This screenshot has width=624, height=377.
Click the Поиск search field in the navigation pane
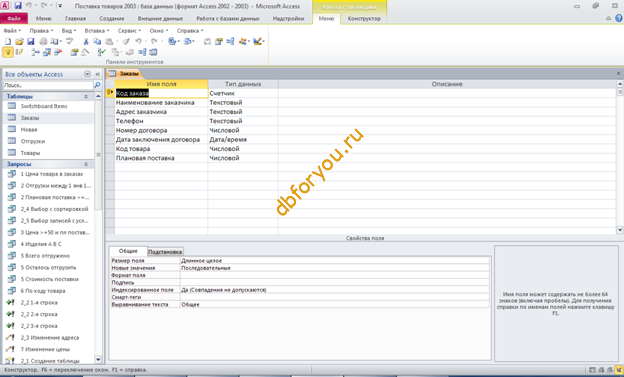(48, 85)
